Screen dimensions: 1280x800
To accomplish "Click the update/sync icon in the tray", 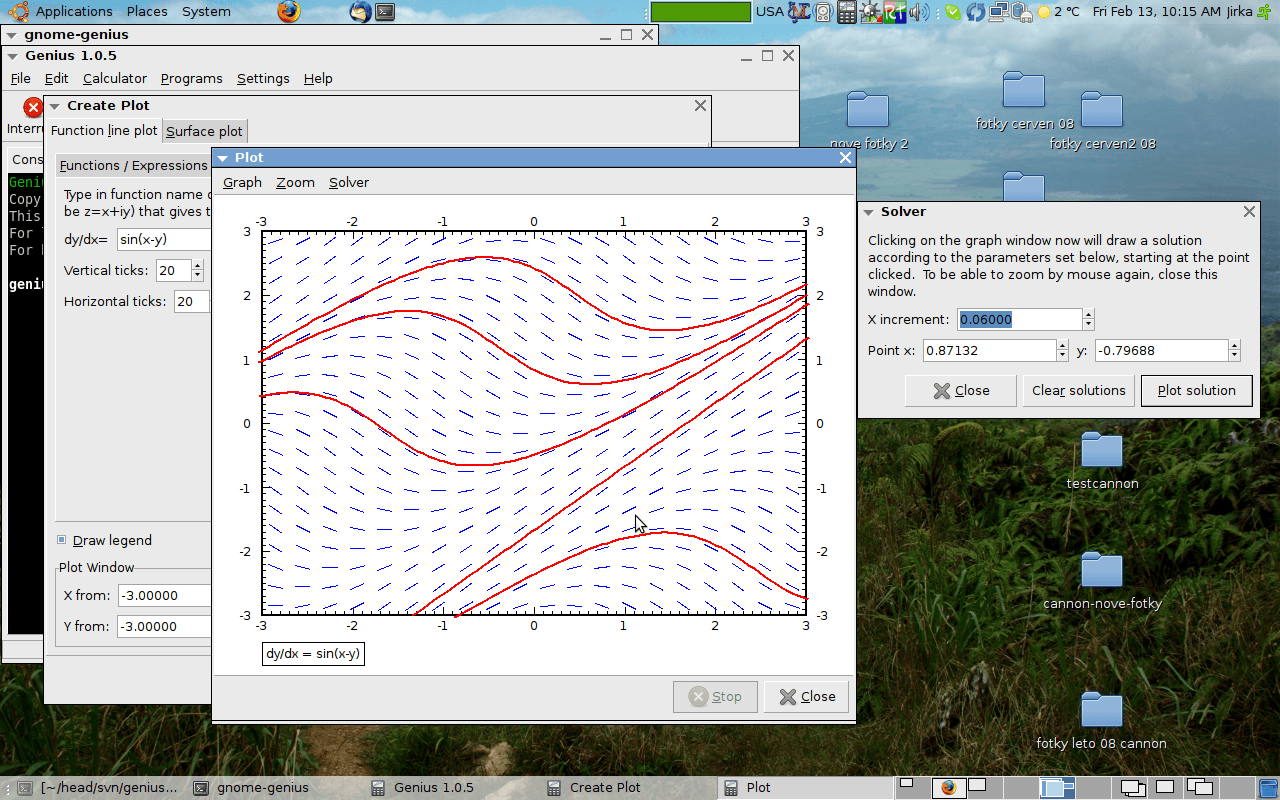I will (976, 12).
